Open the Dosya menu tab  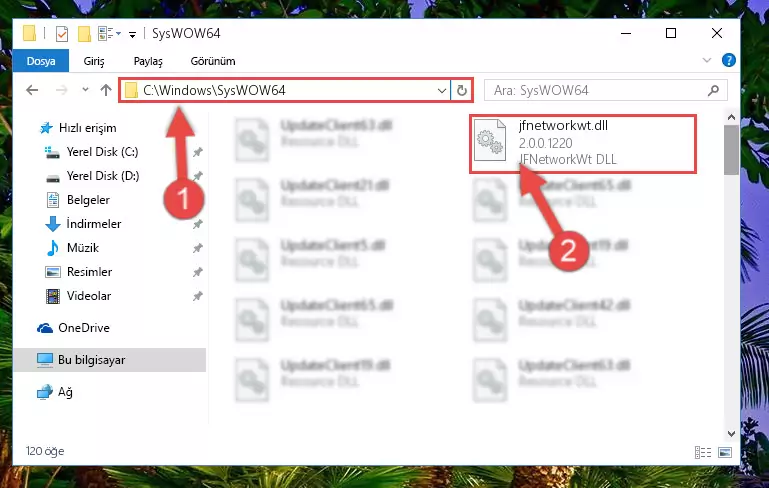(x=41, y=61)
